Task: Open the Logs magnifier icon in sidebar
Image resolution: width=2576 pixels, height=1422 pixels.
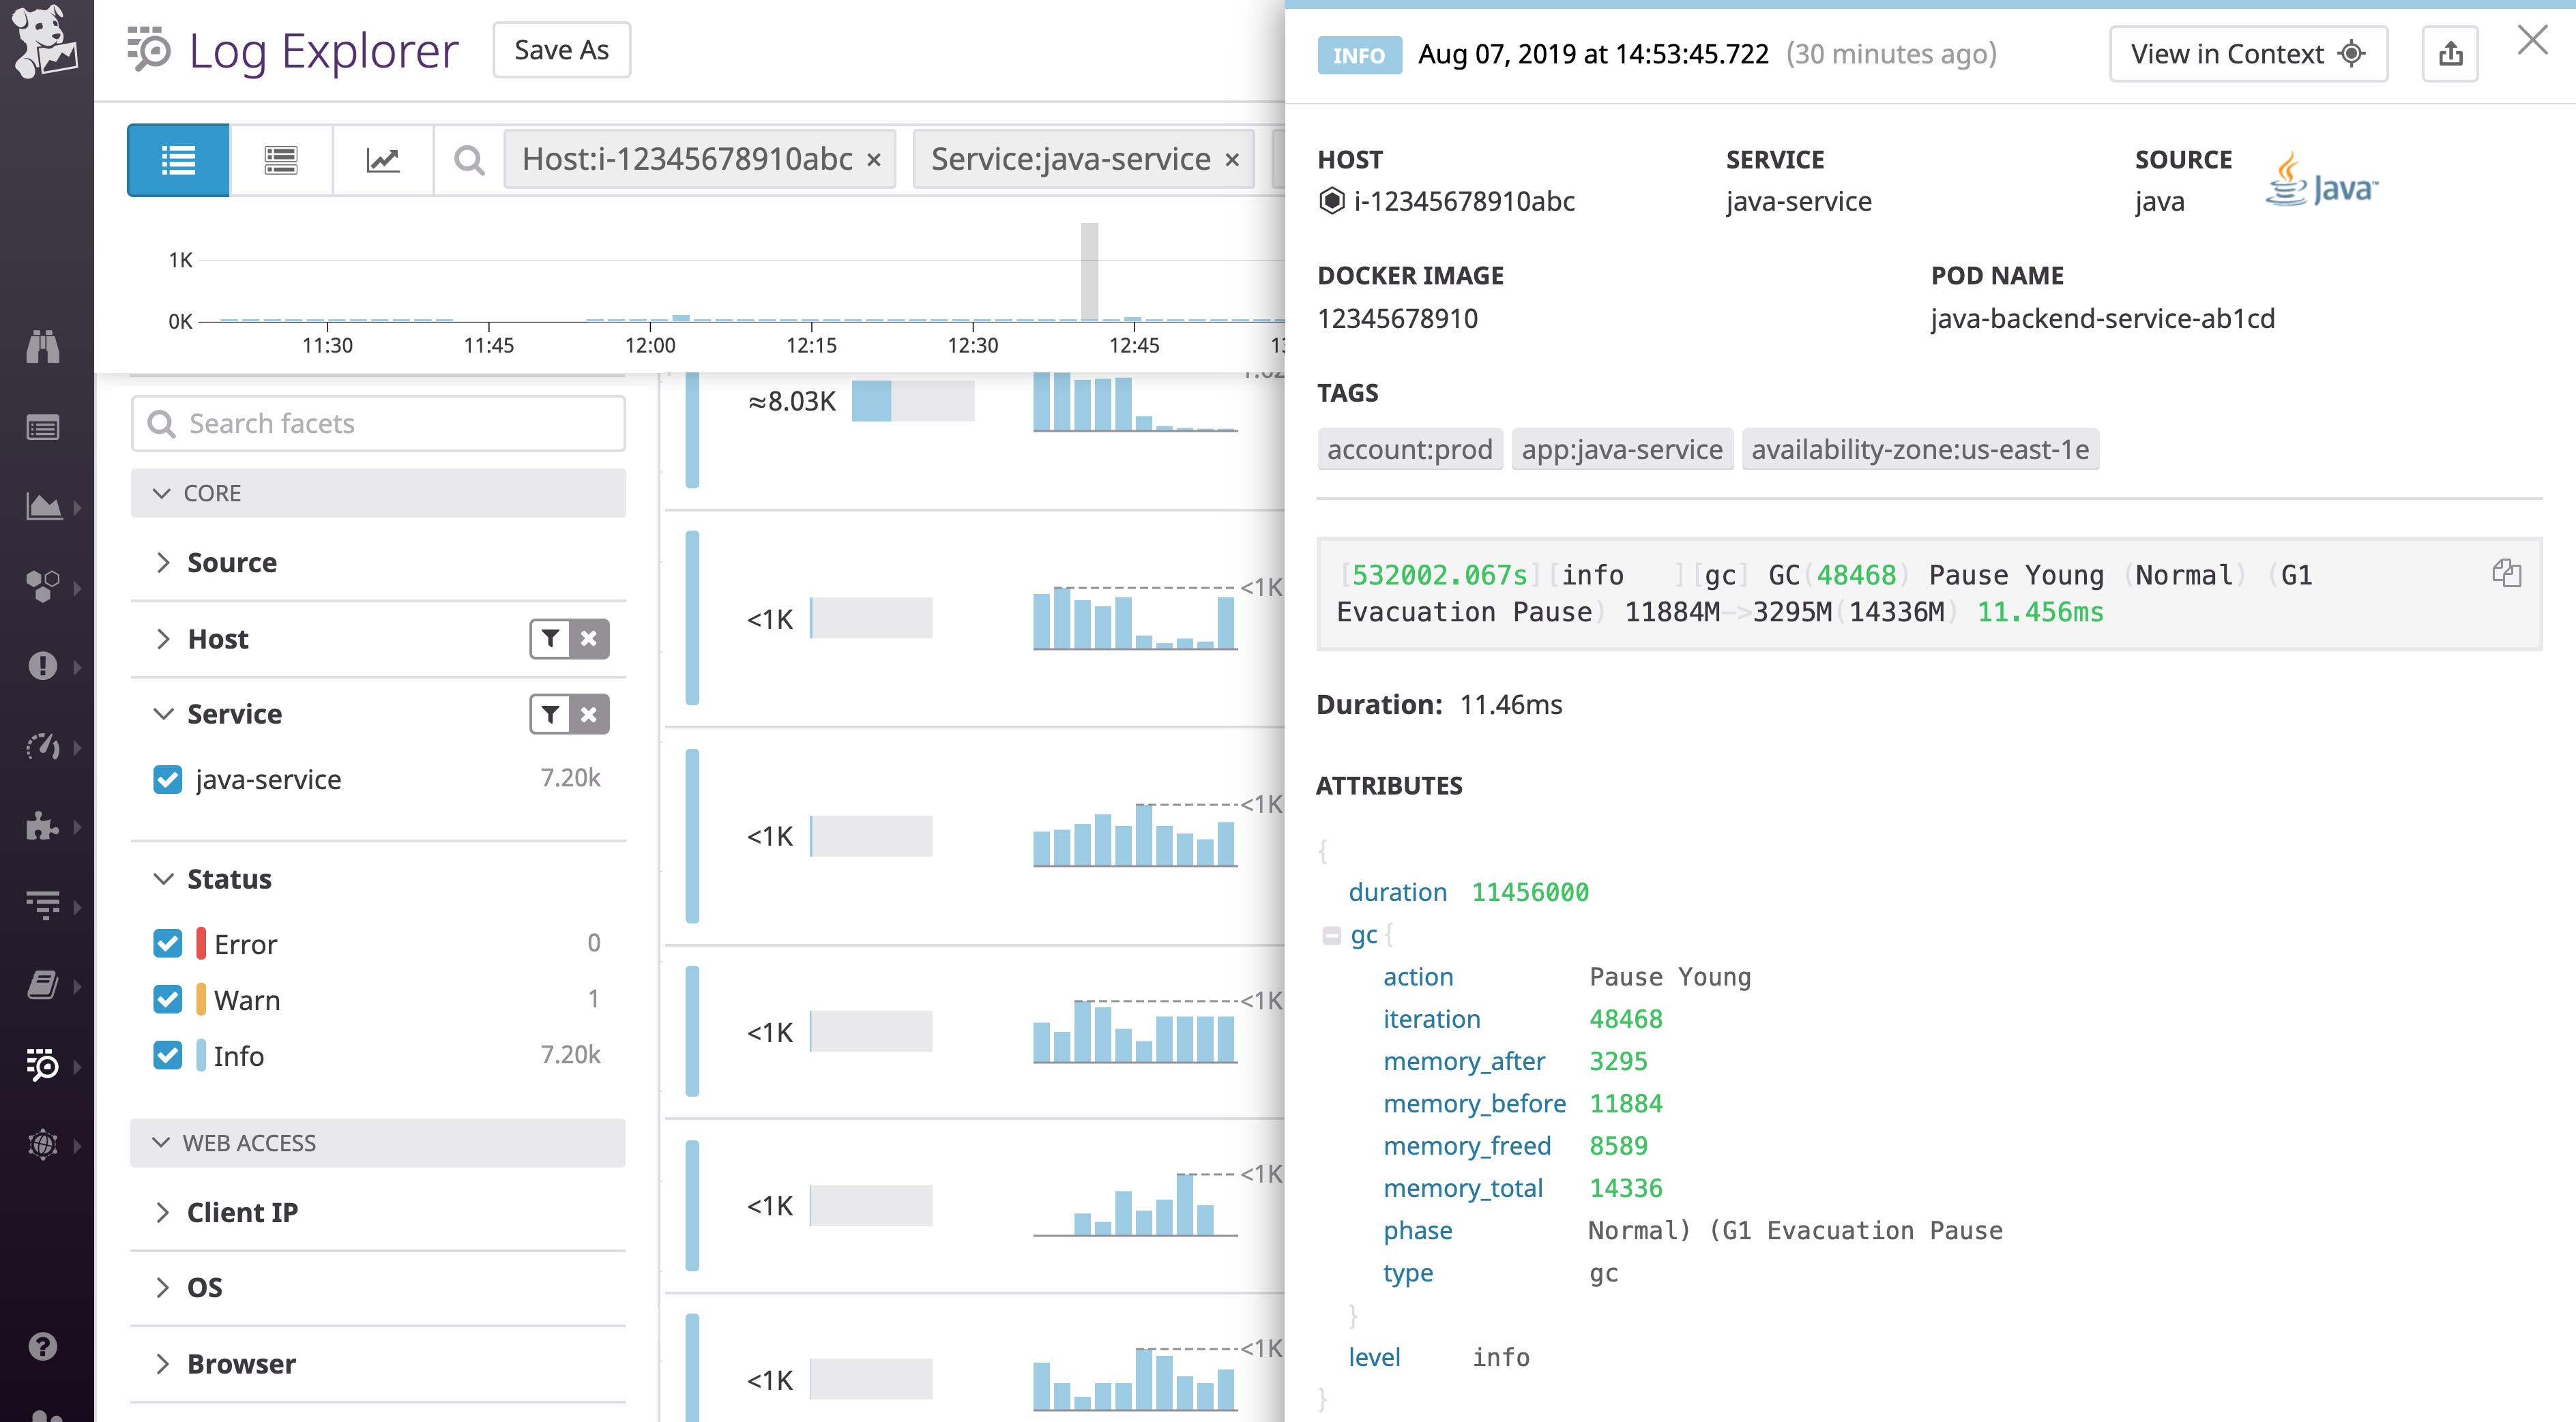Action: [x=44, y=1065]
